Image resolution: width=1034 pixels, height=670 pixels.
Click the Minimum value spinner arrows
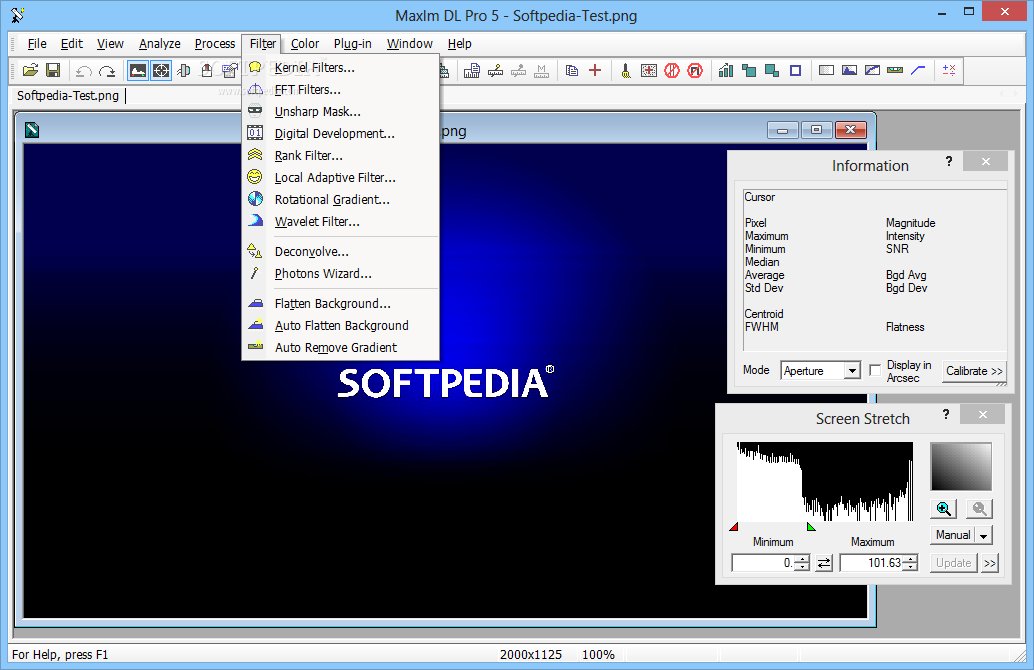(x=803, y=563)
